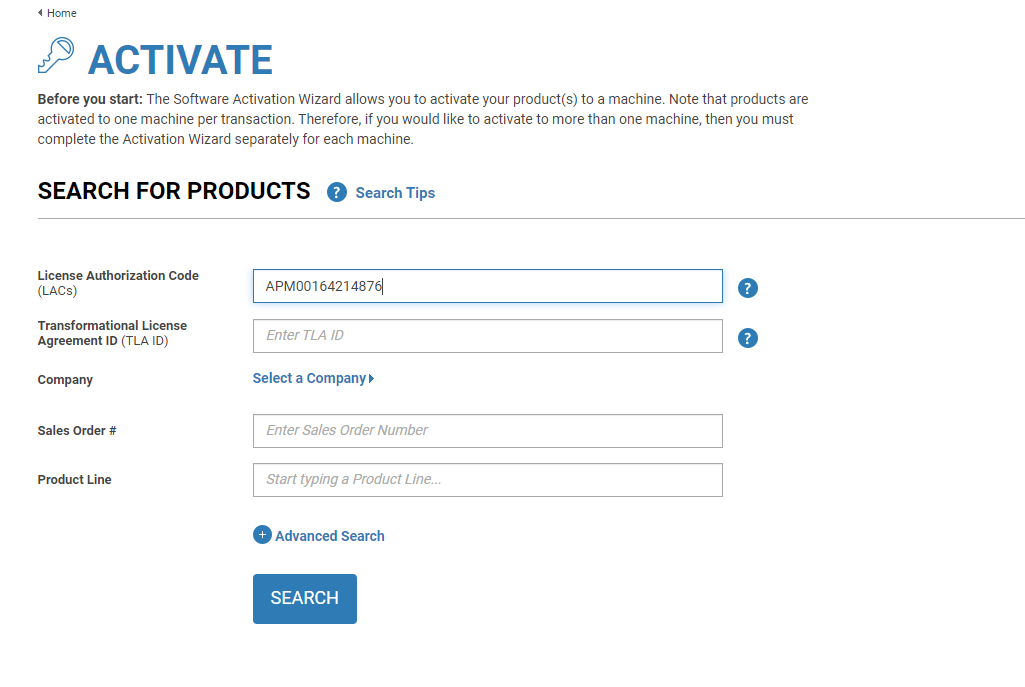The width and height of the screenshot is (1025, 687).
Task: Focus the License Authorization Code input containing APM00164214876
Action: tap(487, 286)
